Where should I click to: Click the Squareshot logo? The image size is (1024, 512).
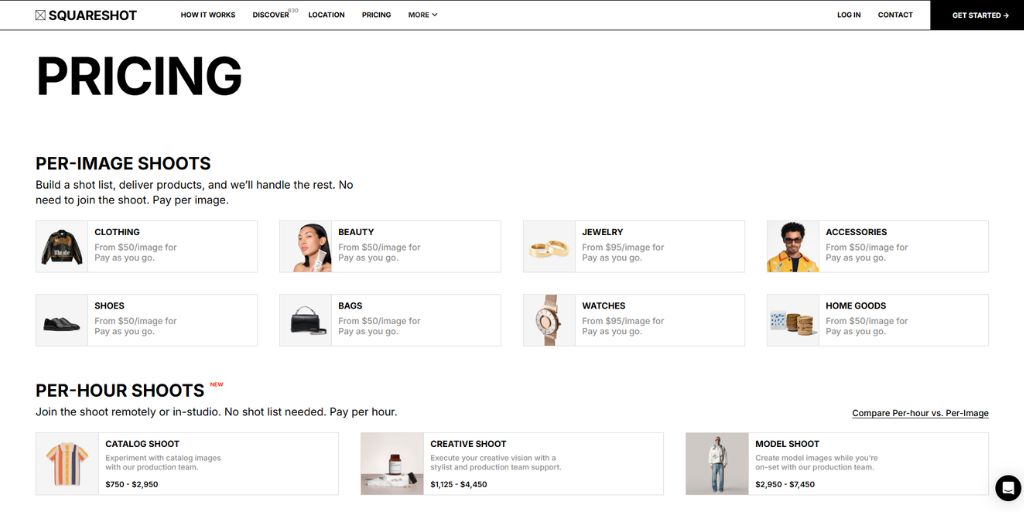[85, 15]
